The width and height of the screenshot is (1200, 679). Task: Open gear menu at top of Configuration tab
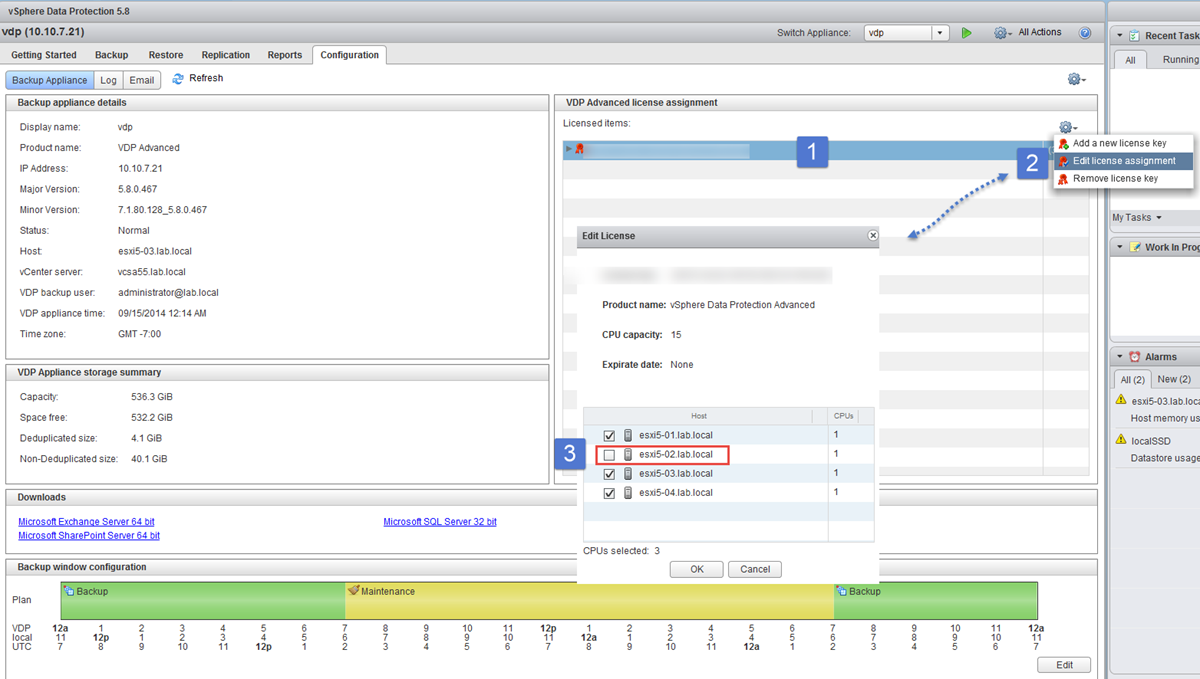pyautogui.click(x=1076, y=79)
